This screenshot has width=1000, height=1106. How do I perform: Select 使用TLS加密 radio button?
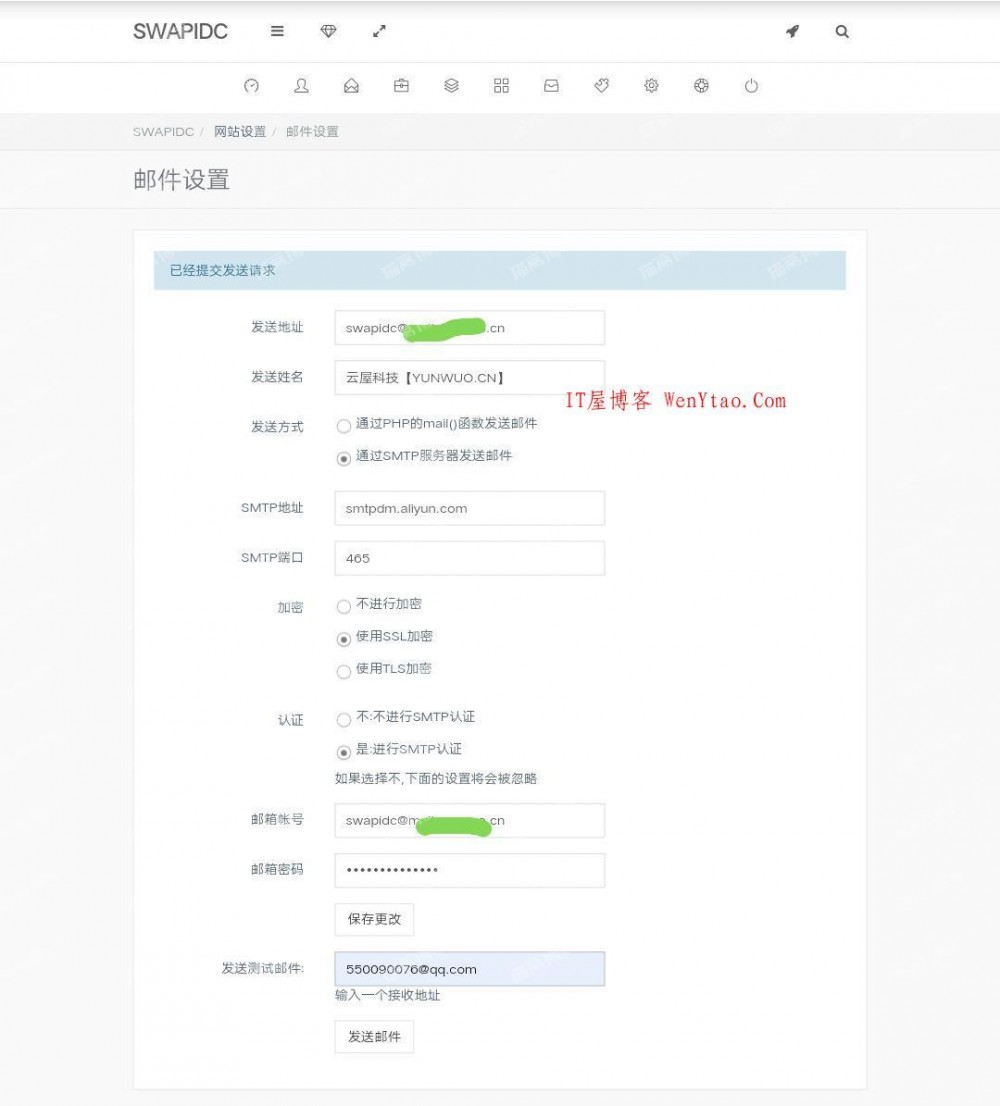344,671
